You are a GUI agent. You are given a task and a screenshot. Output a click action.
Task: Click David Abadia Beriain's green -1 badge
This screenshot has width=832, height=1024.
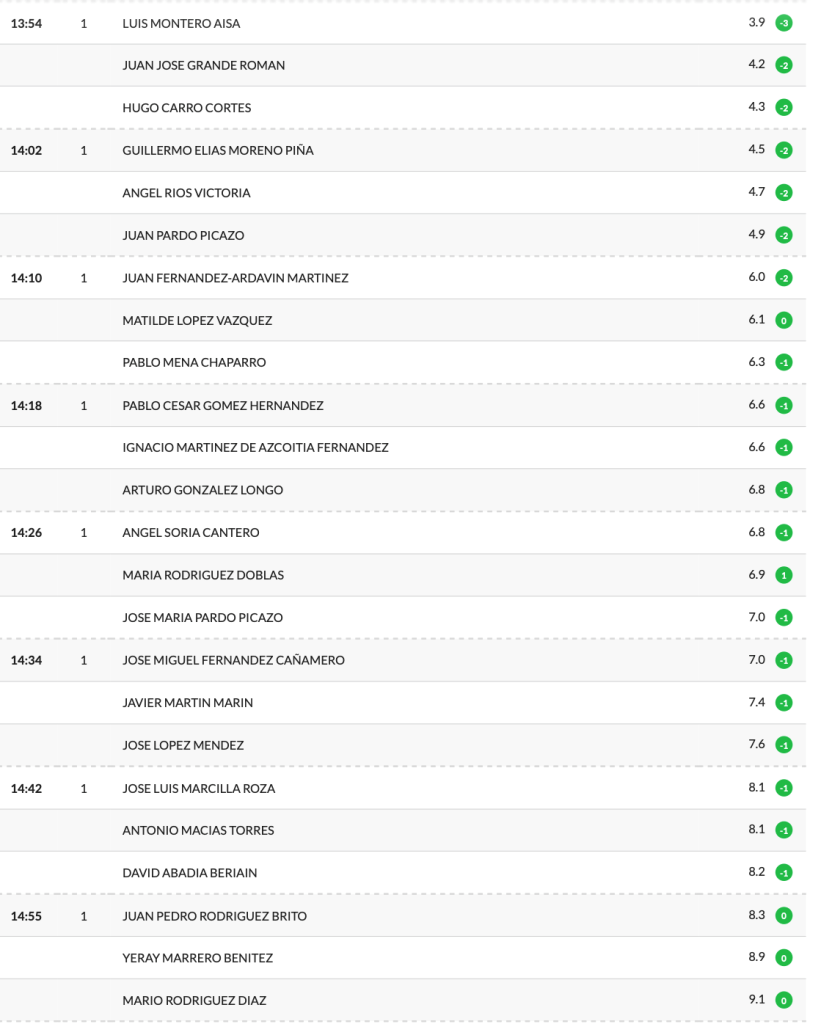[784, 873]
